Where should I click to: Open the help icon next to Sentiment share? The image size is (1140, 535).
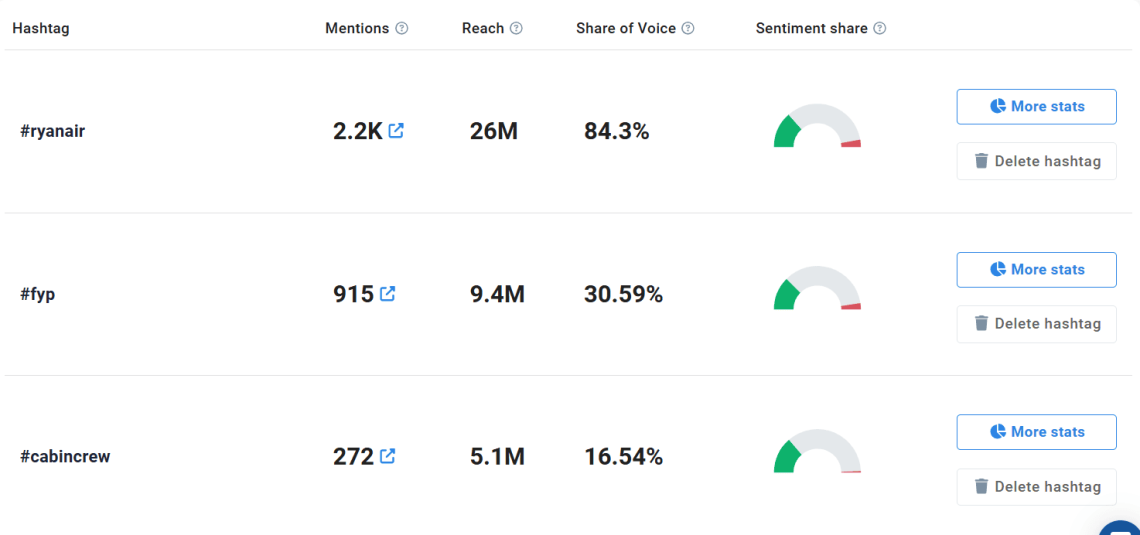(x=880, y=28)
